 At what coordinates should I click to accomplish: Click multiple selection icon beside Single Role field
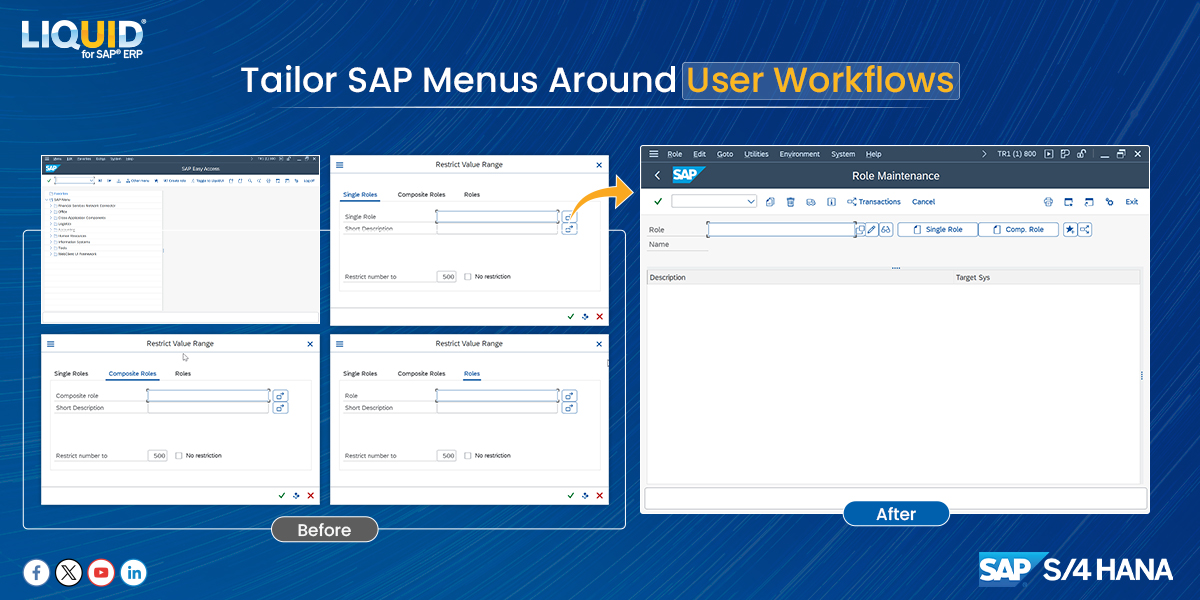(569, 216)
